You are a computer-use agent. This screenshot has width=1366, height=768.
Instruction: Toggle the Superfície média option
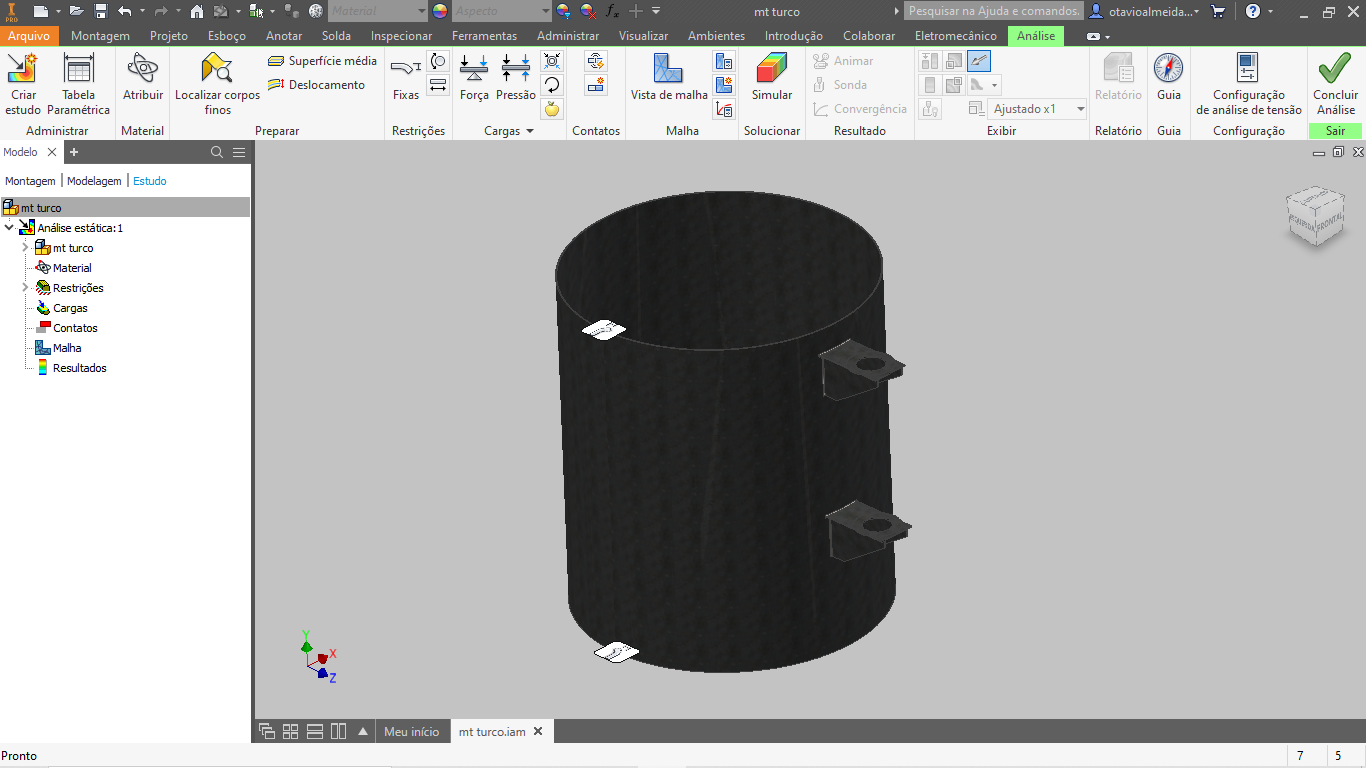click(x=320, y=60)
